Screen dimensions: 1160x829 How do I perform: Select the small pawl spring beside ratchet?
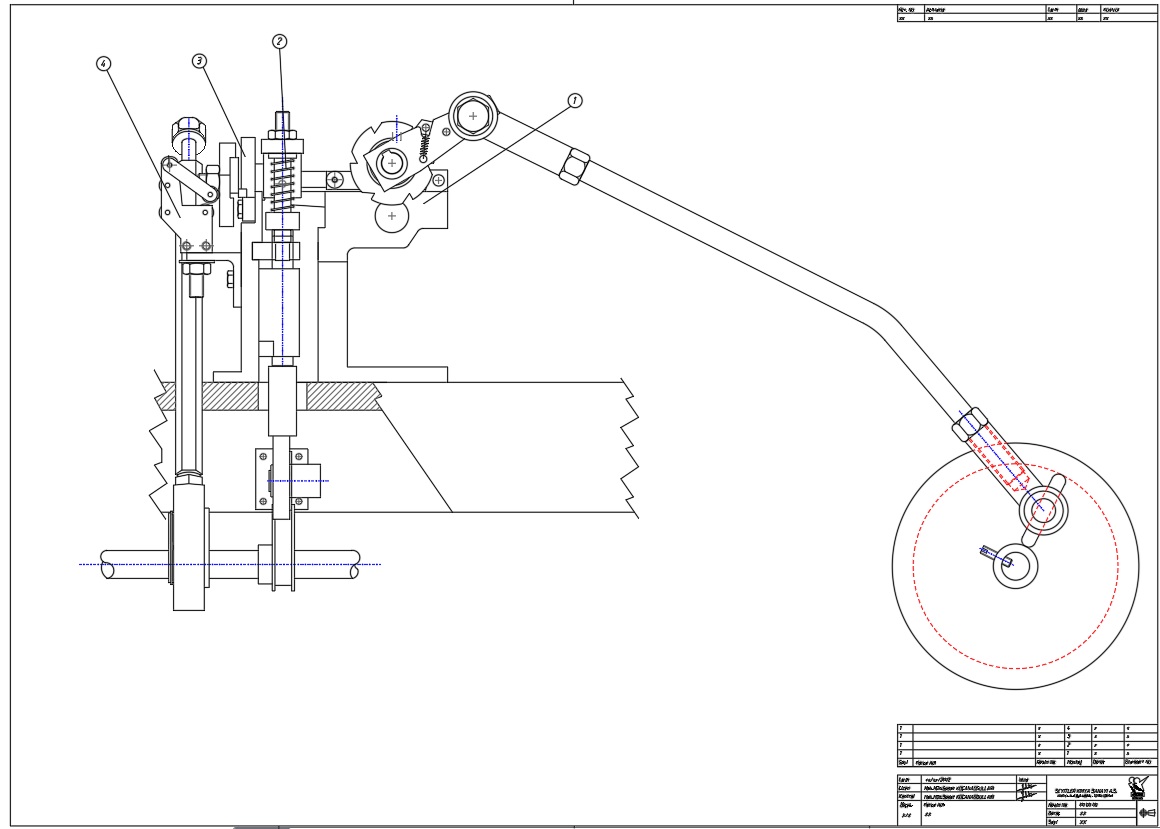click(423, 146)
